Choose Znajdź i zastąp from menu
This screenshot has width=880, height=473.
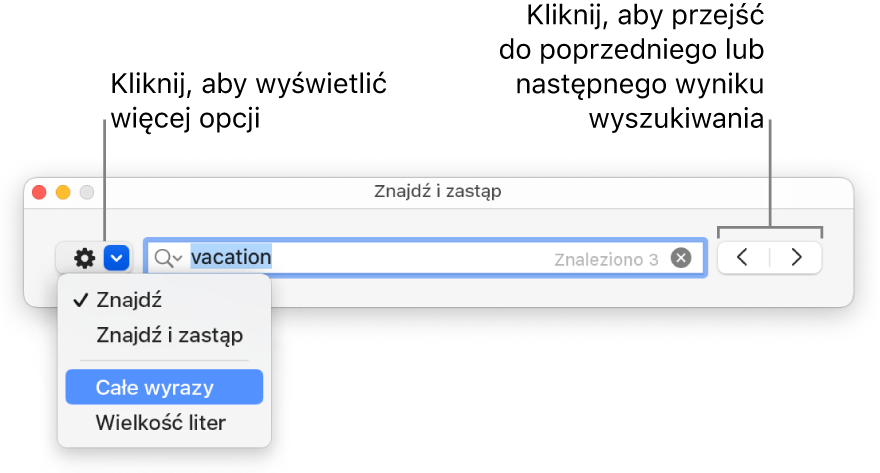169,335
